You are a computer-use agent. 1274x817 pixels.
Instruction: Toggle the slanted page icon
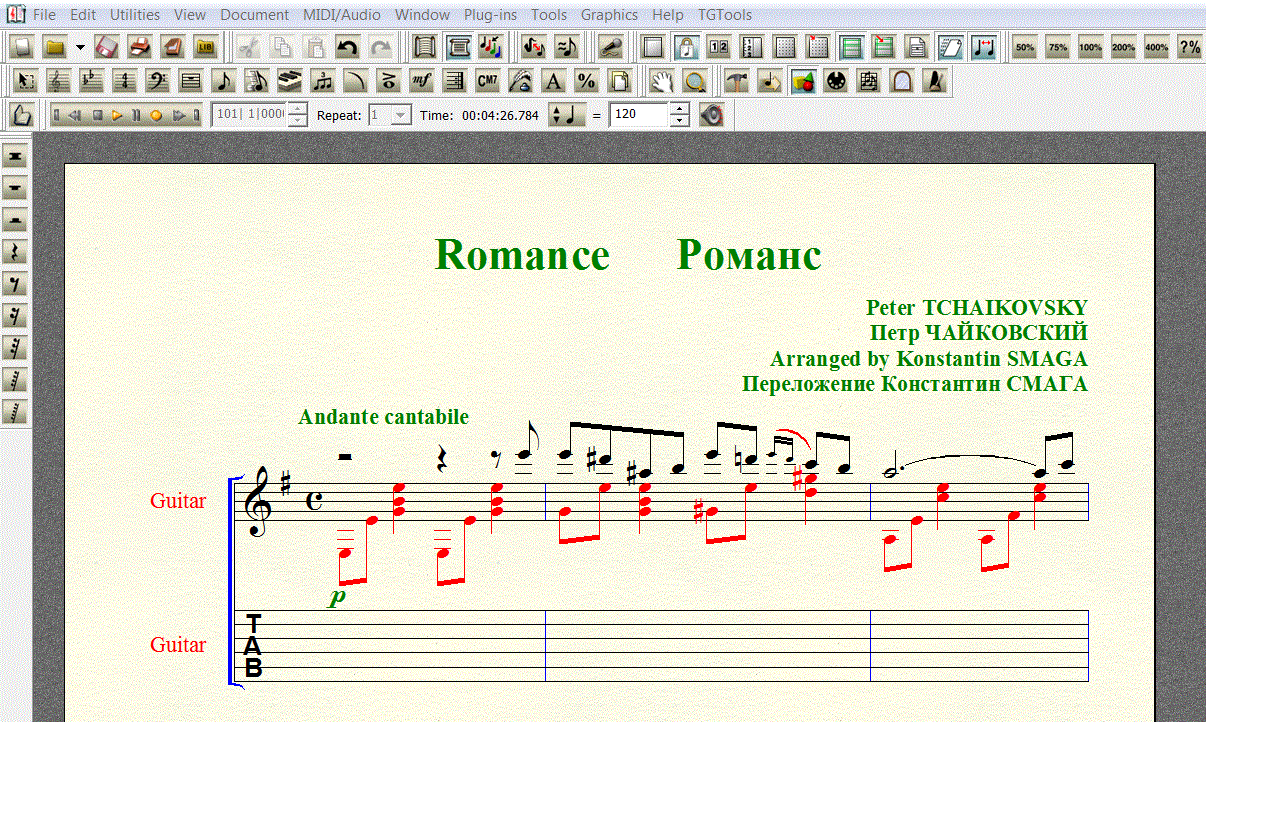(949, 47)
